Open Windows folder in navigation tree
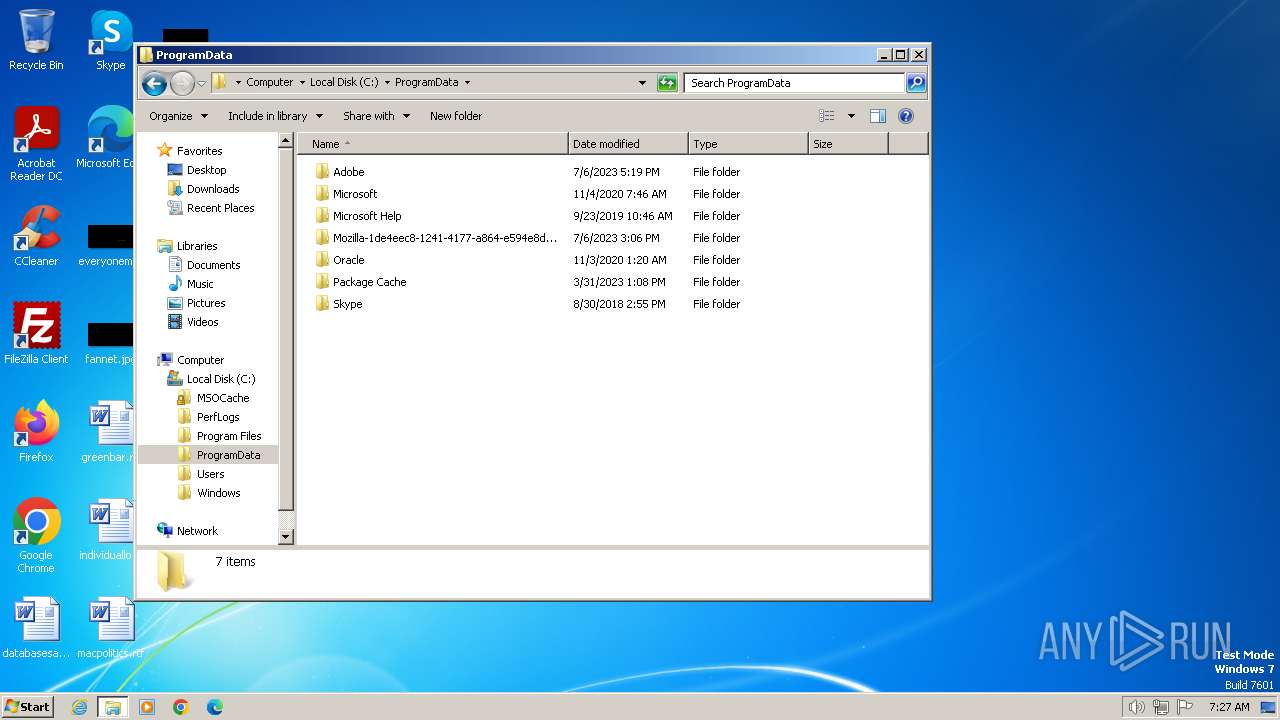 (218, 493)
